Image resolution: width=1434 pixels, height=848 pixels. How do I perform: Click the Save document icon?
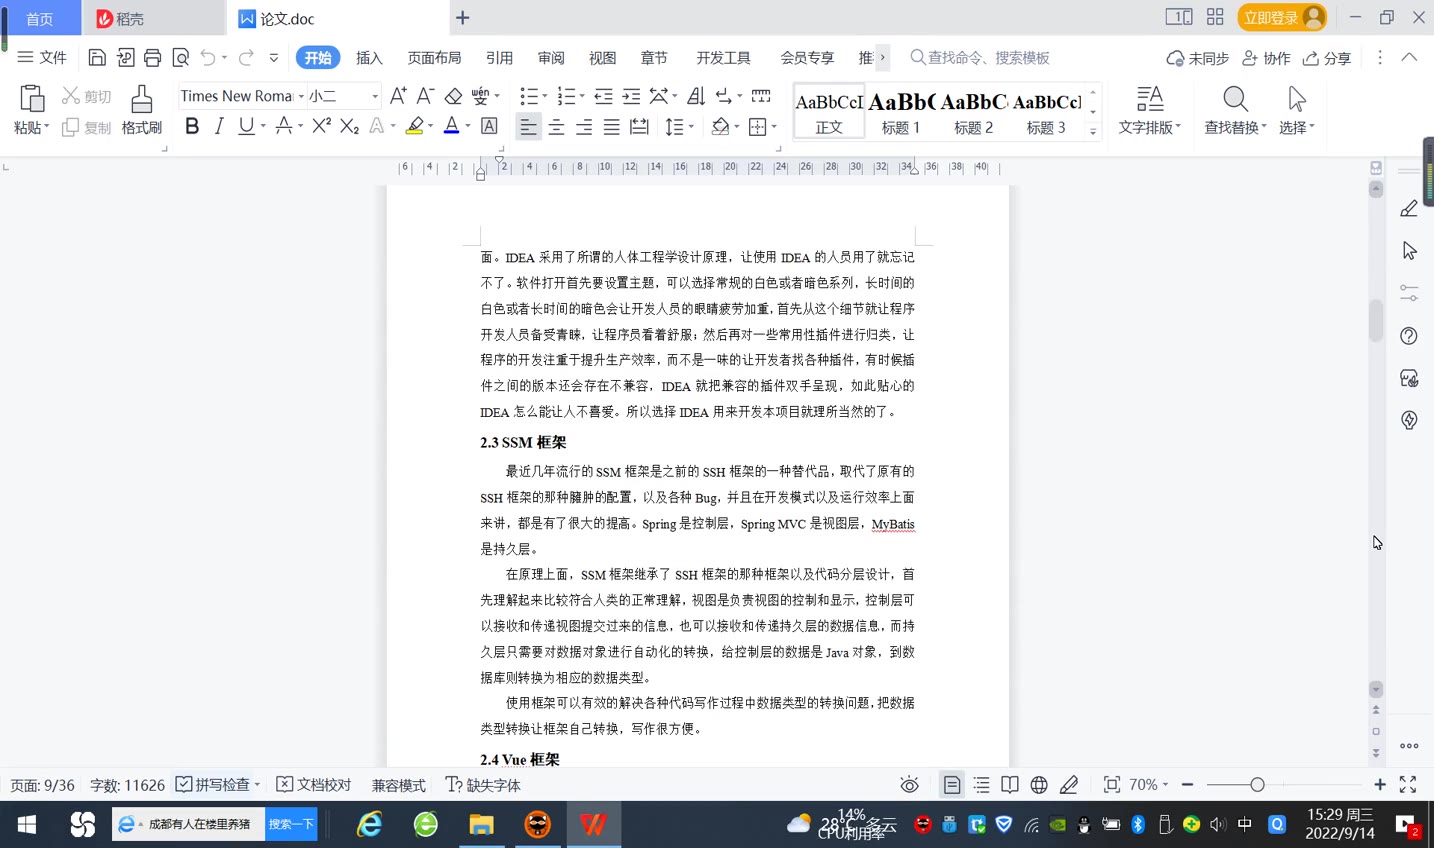(97, 58)
